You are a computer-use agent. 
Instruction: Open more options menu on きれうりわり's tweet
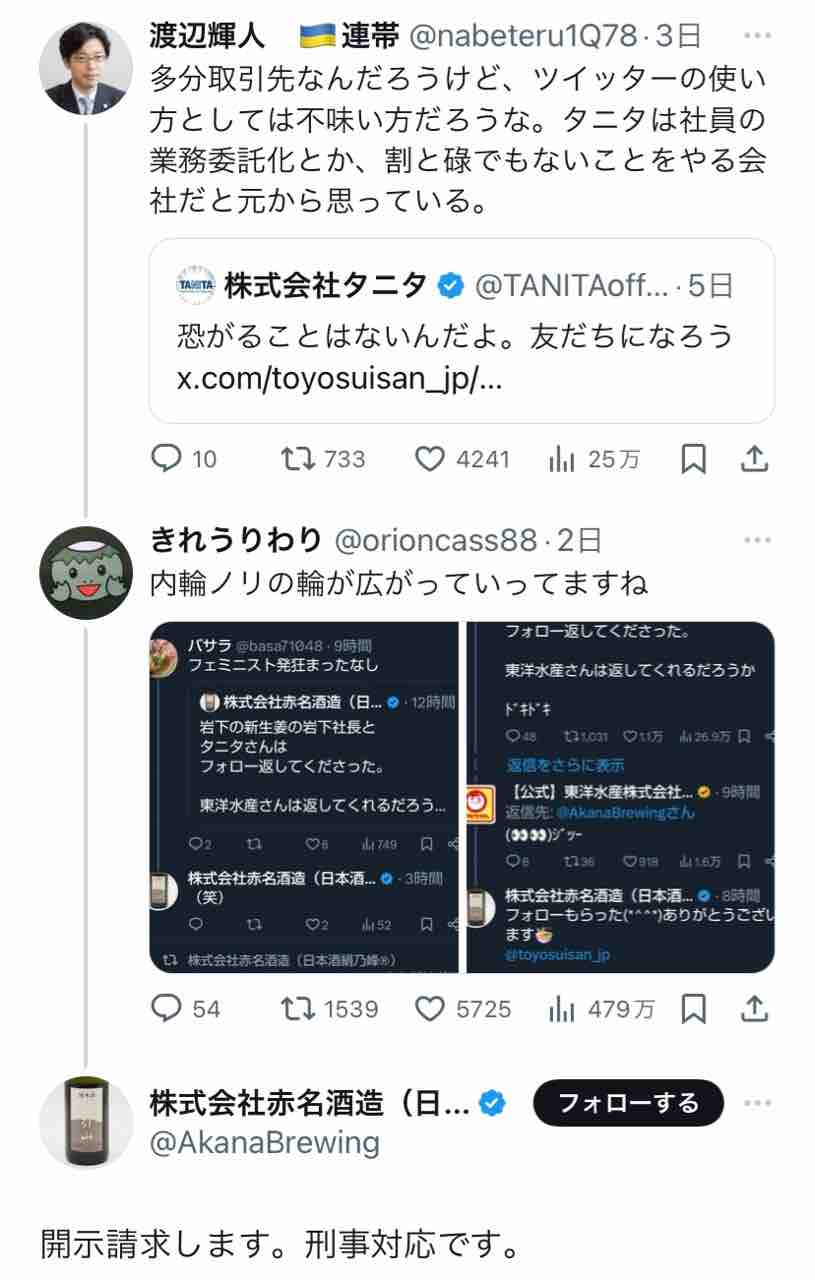click(758, 541)
